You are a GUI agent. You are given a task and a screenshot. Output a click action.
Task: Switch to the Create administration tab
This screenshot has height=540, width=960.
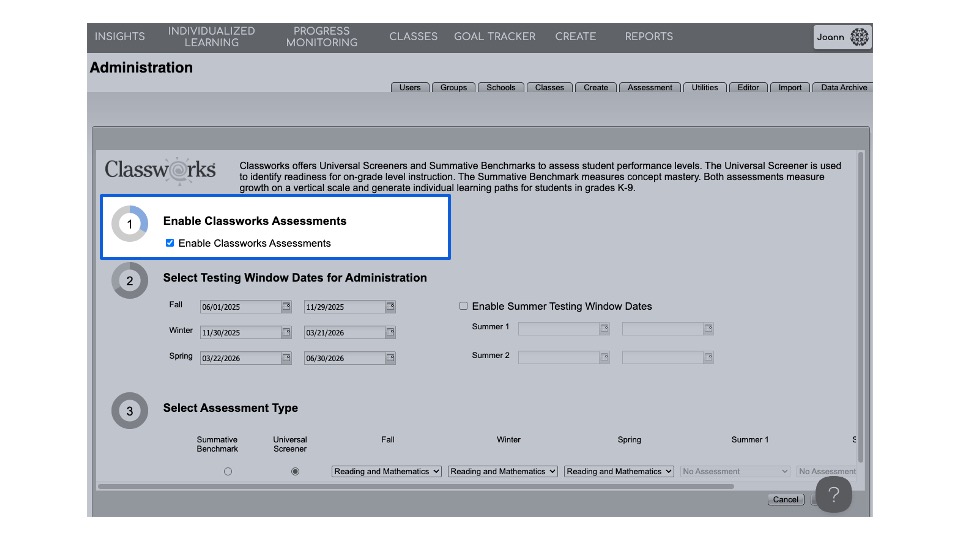(596, 88)
